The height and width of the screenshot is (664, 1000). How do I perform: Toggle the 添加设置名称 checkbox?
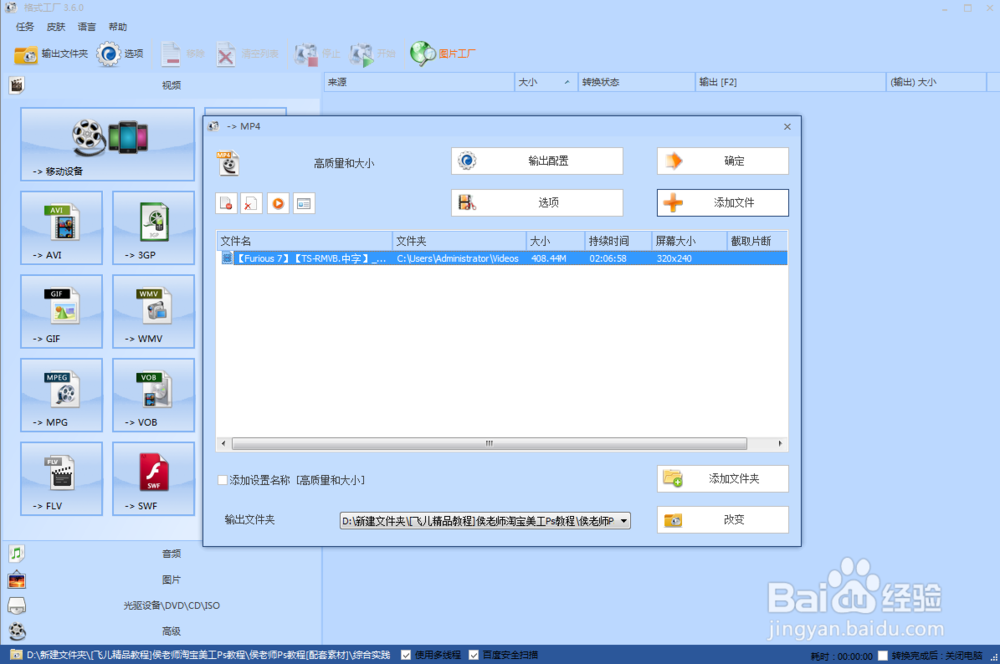[x=223, y=480]
